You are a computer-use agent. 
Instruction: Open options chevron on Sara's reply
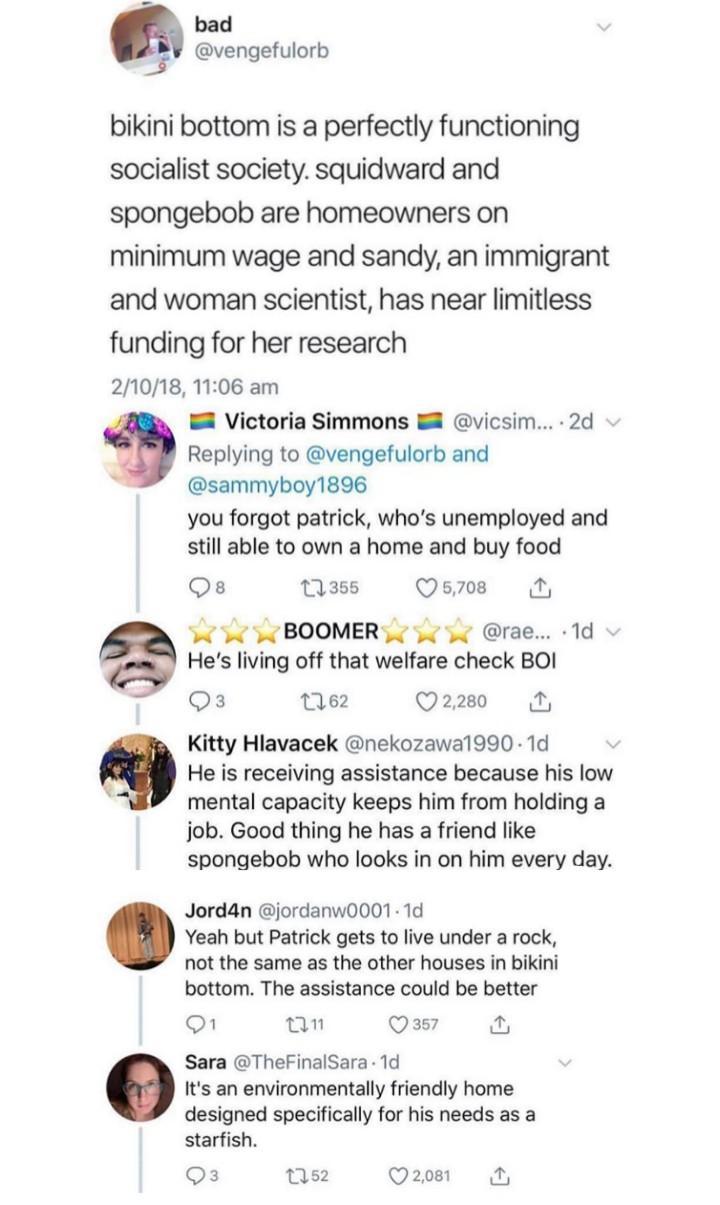click(x=567, y=1062)
